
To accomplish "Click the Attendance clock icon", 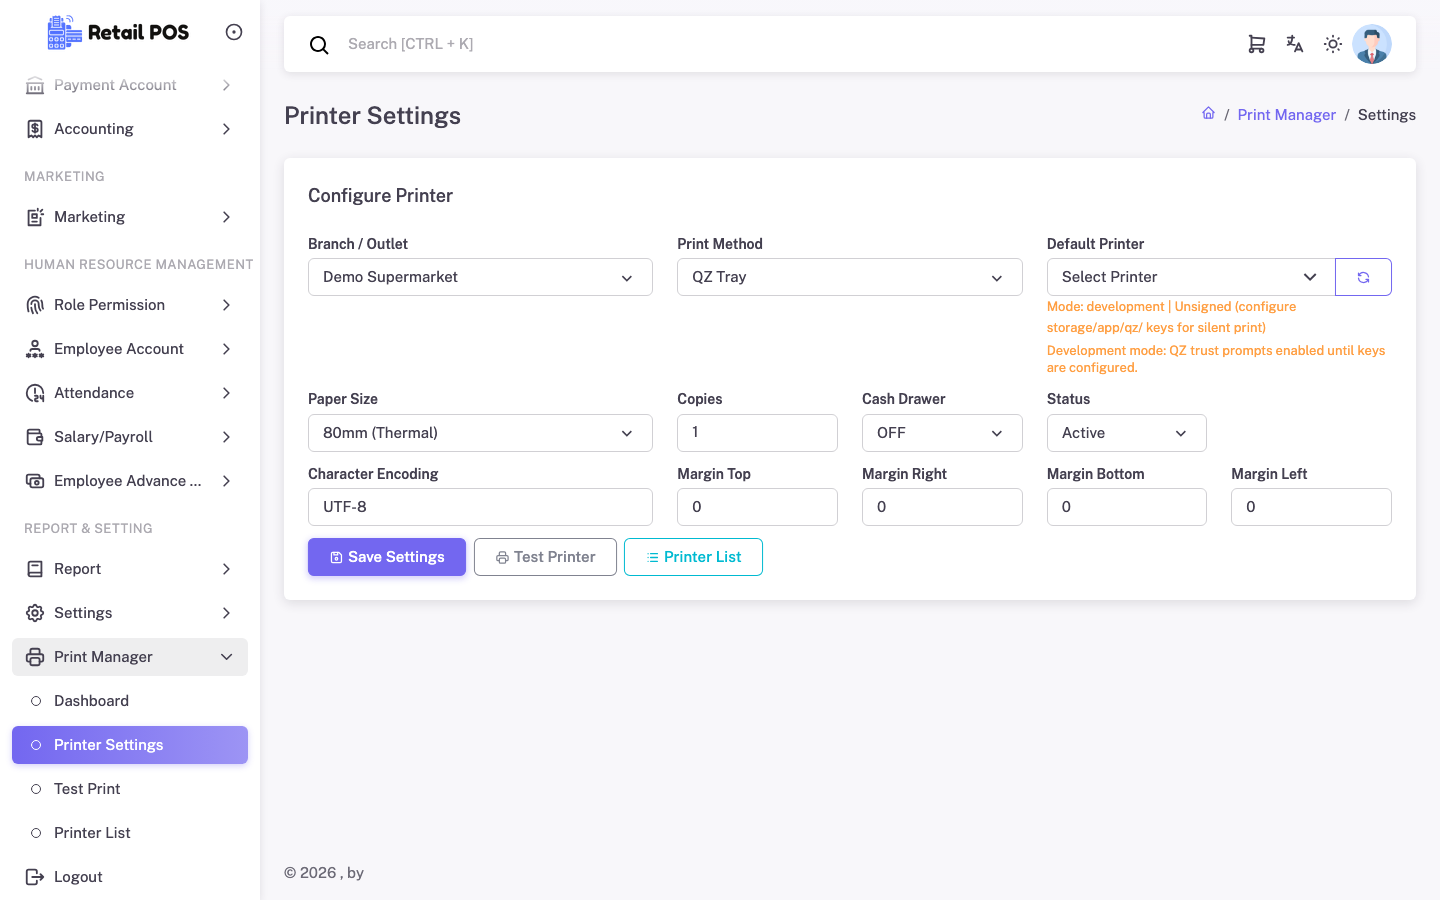I will 35,393.
